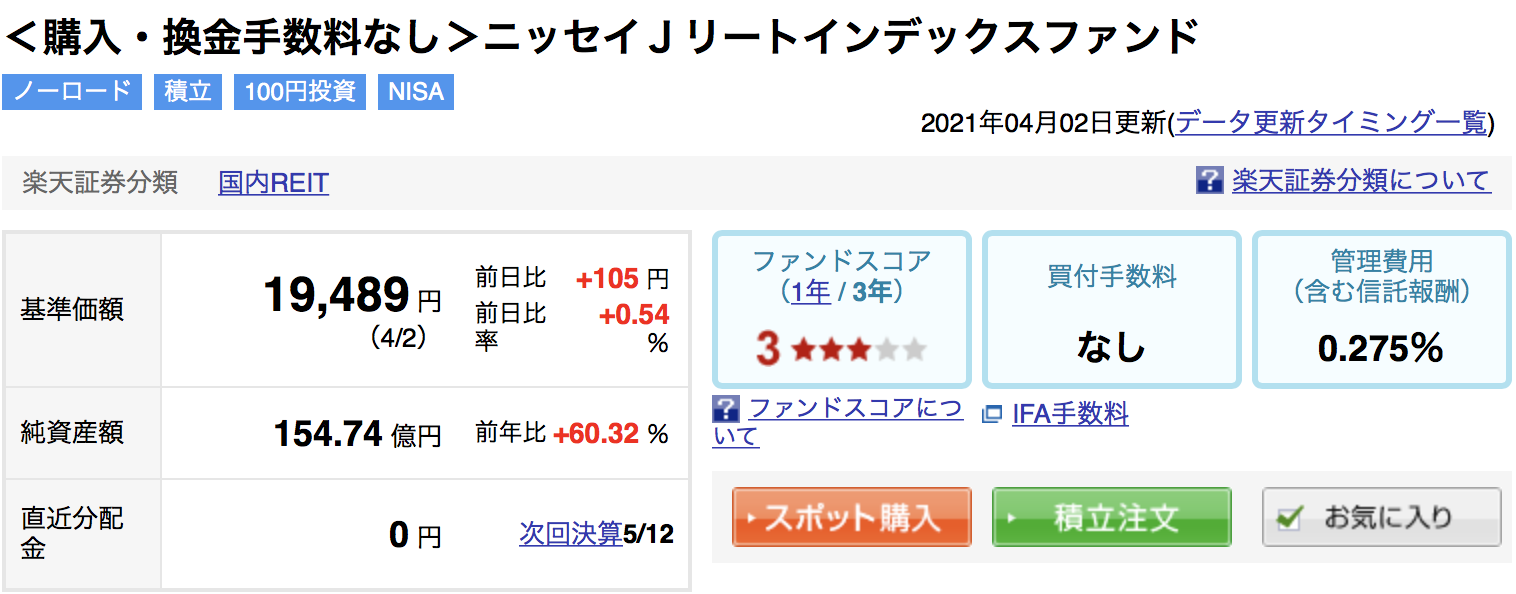Viewport: 1516px width, 594px height.
Task: Click the arrow icon on 積立注文 button
Action: (x=1012, y=518)
